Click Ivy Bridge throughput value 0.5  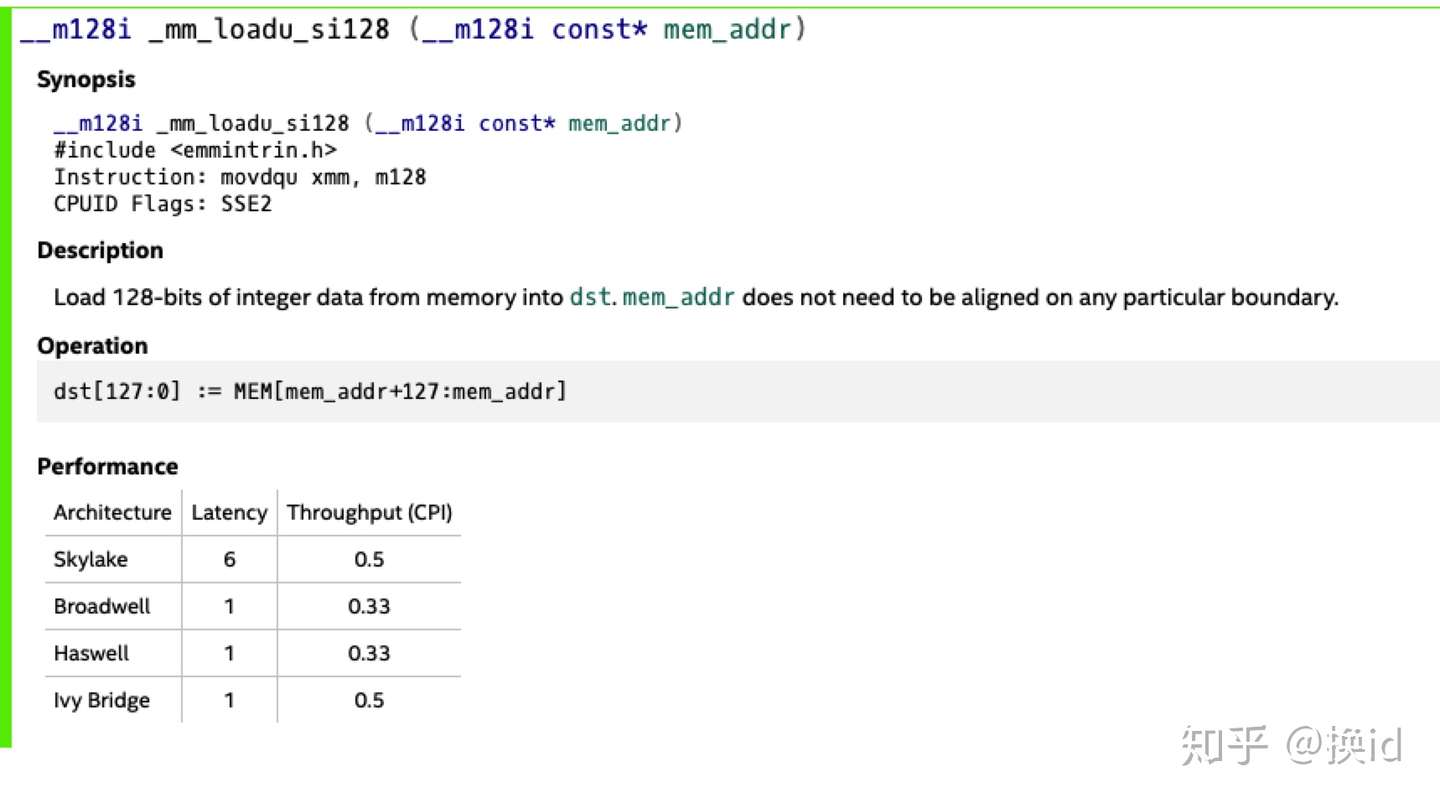tap(369, 701)
